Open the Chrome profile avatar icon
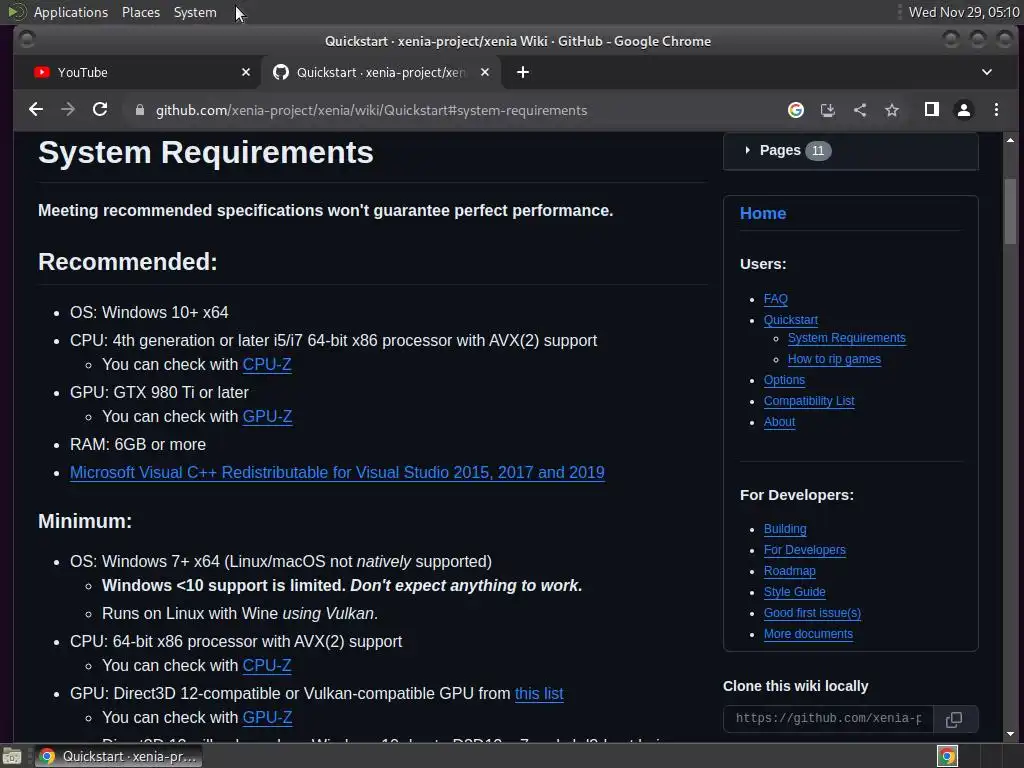The height and width of the screenshot is (768, 1024). [964, 110]
